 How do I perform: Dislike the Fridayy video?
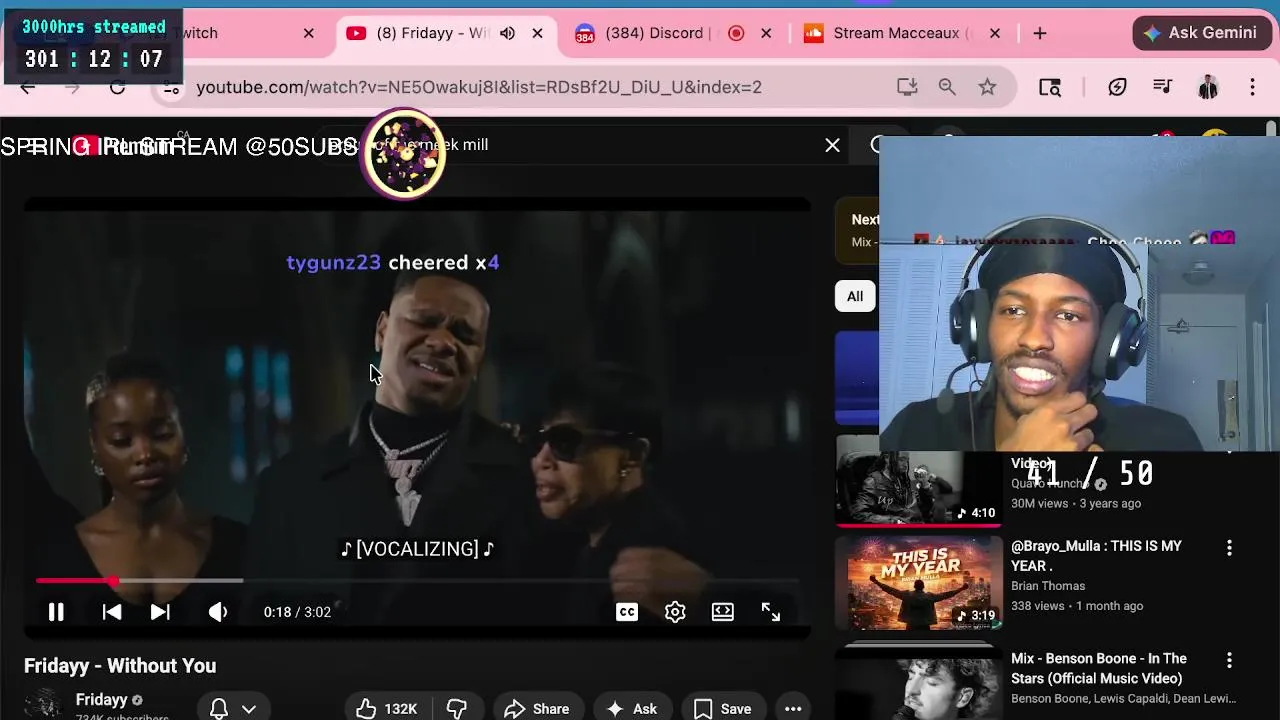pyautogui.click(x=457, y=709)
